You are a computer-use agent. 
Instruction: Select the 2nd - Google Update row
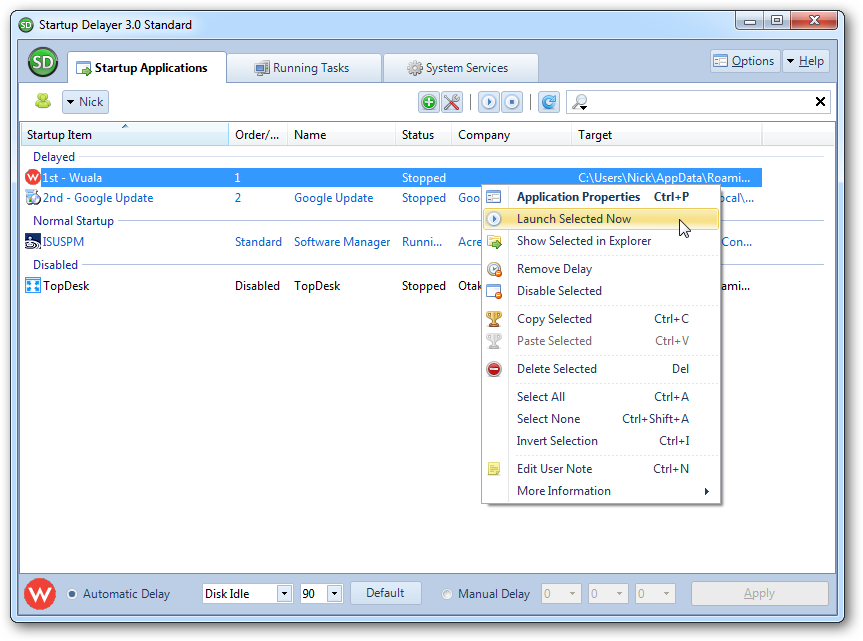(98, 198)
